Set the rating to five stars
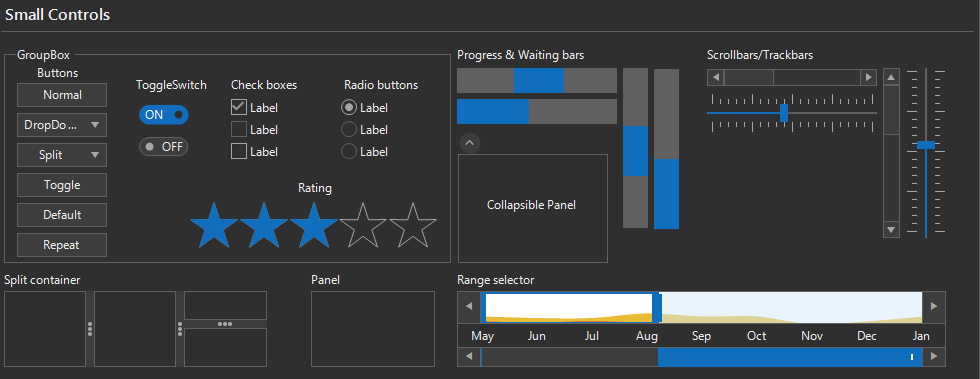 point(413,225)
